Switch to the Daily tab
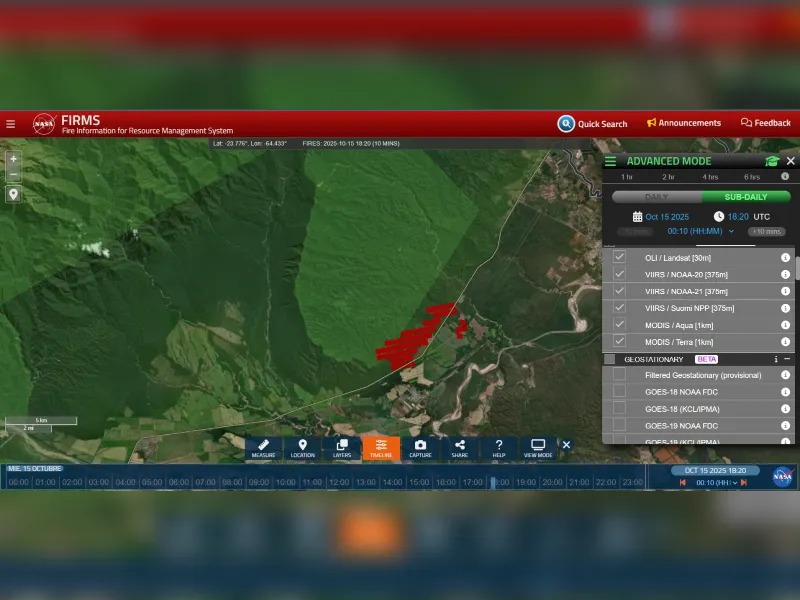Image resolution: width=800 pixels, height=600 pixels. pos(656,197)
